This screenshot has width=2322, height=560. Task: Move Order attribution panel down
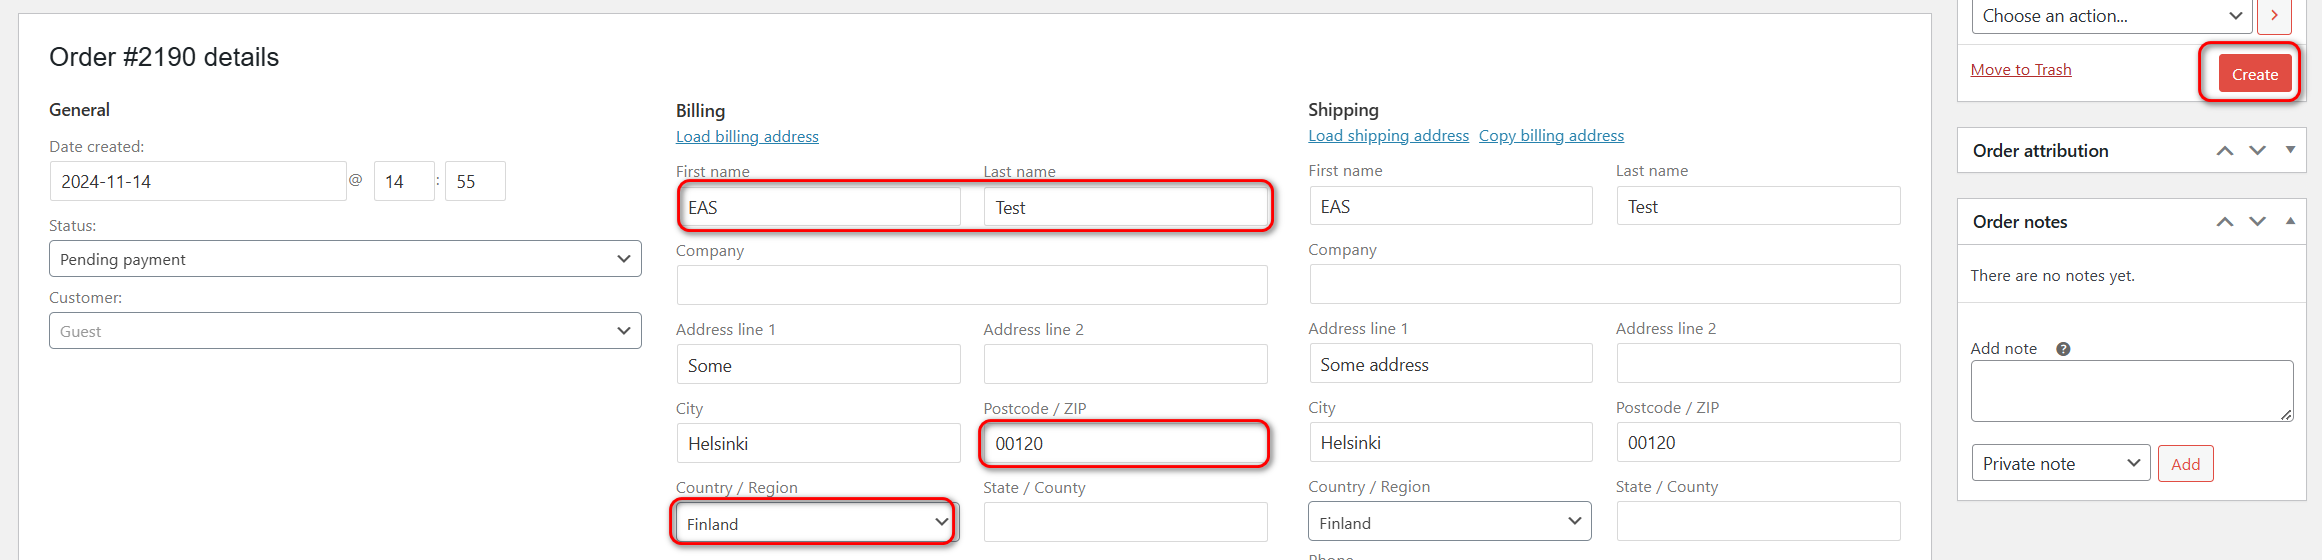(x=2257, y=151)
